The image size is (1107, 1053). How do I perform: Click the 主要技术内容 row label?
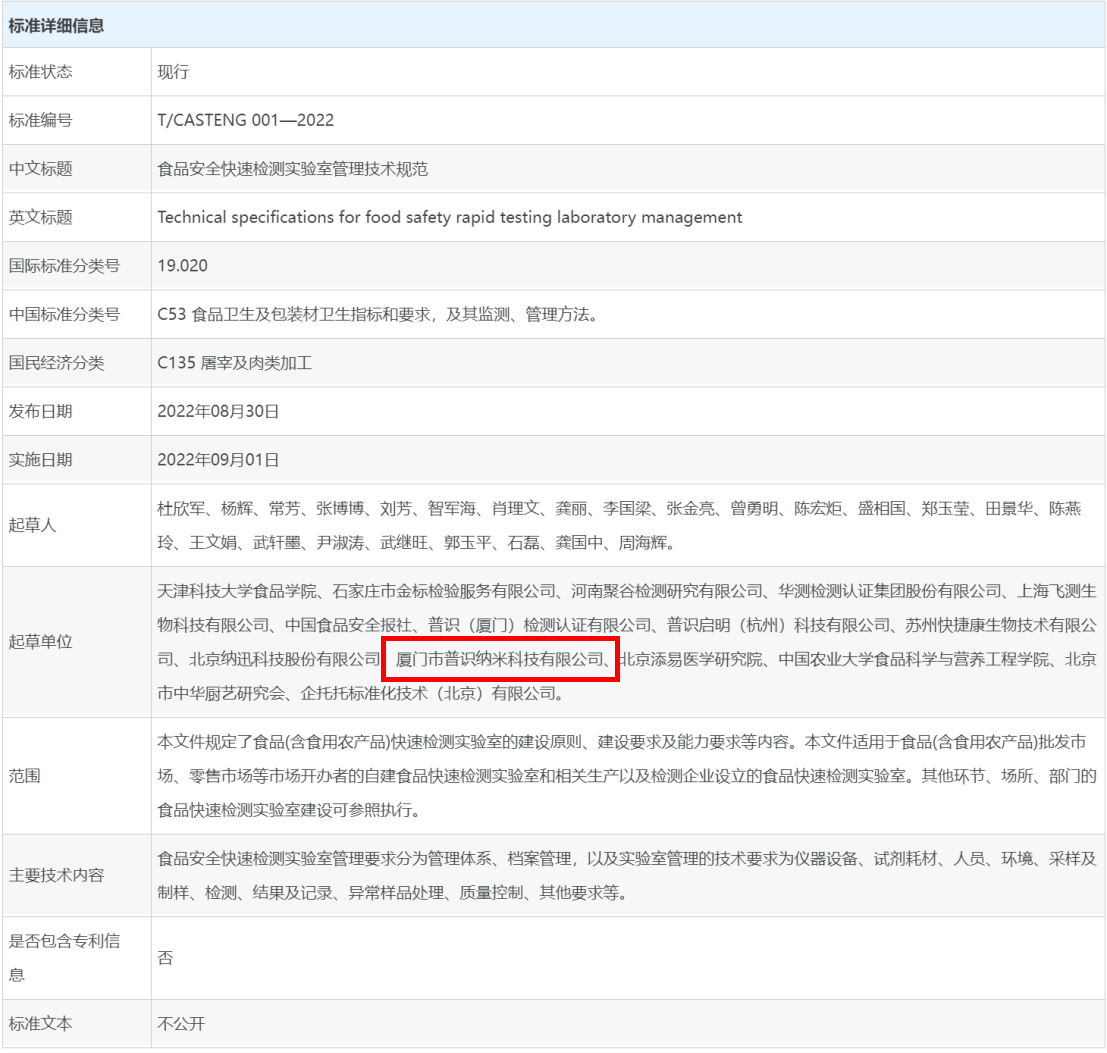[56, 875]
